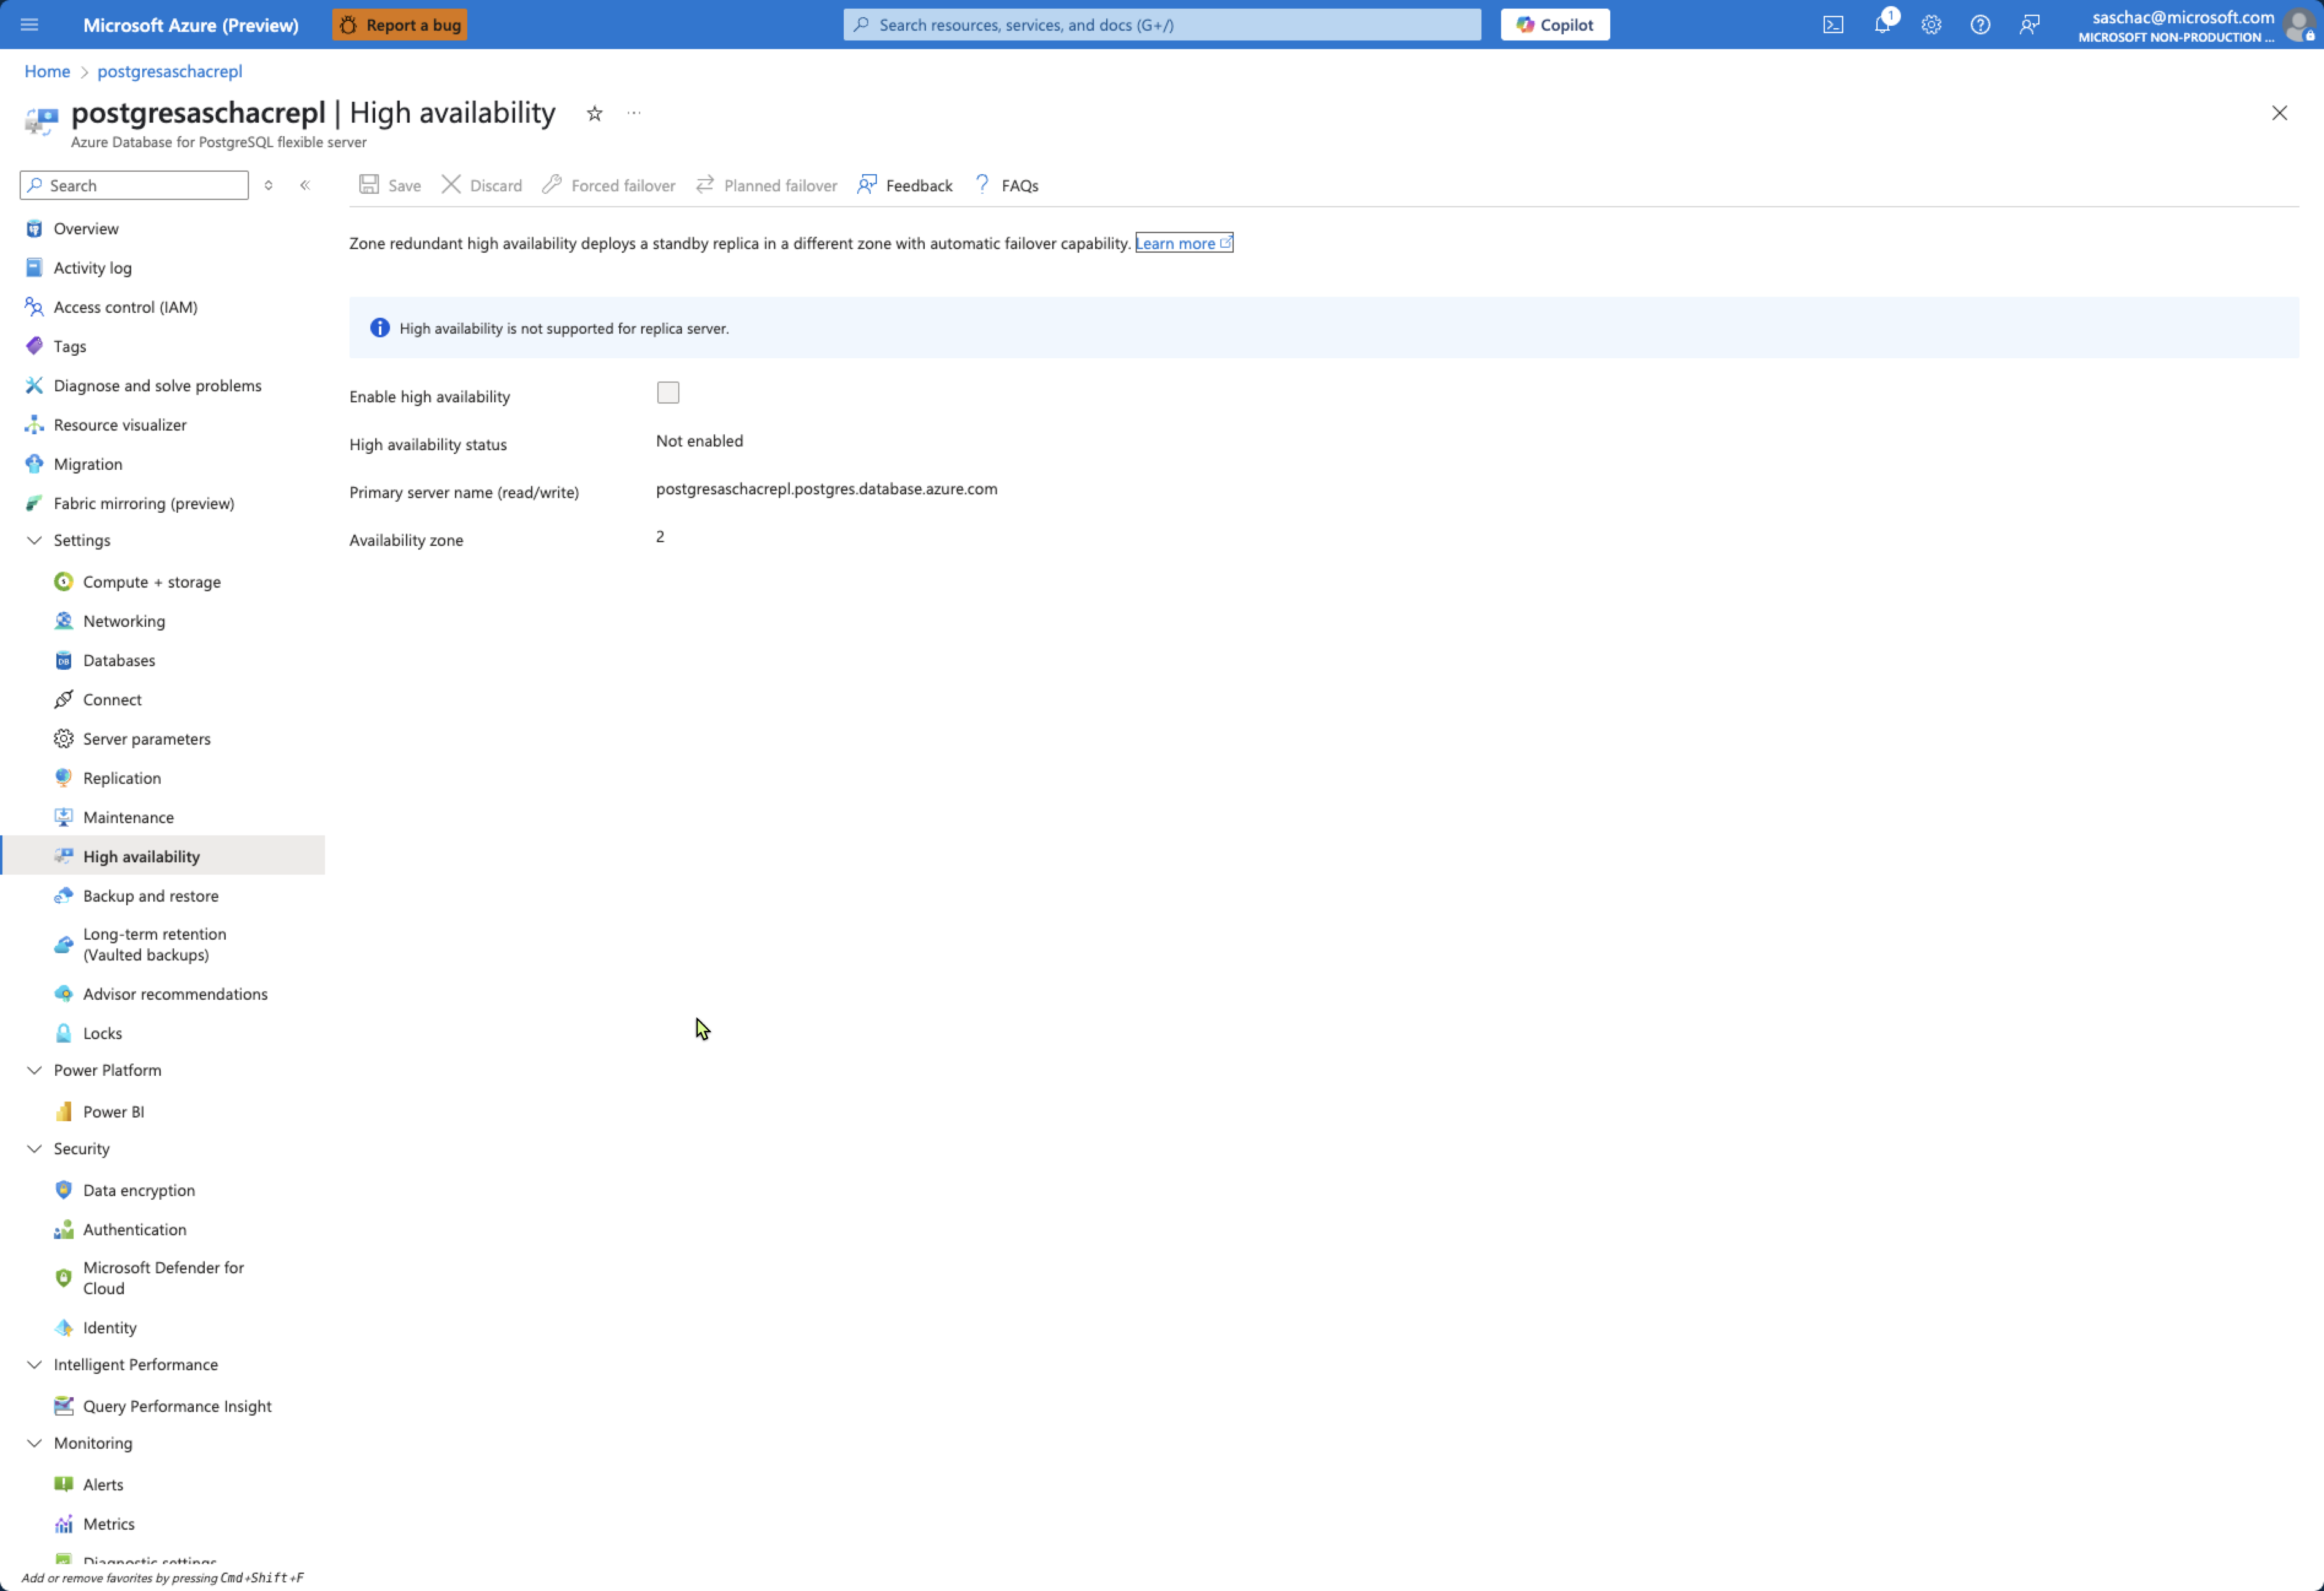Viewport: 2324px width, 1591px height.
Task: Toggle expand/collapse all sidebar groups
Action: point(268,185)
